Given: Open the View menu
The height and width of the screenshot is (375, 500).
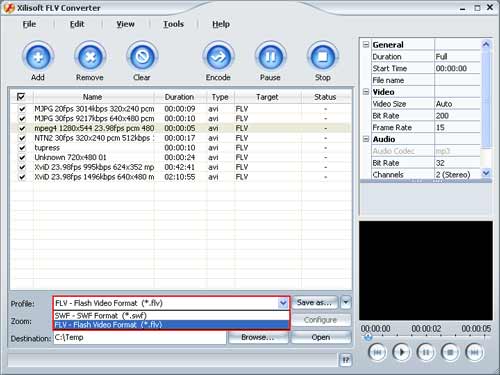Looking at the screenshot, I should (125, 24).
